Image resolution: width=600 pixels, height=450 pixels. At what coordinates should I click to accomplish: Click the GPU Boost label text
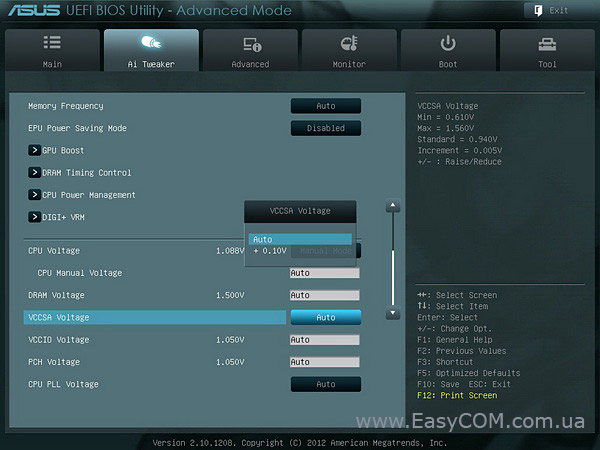63,150
